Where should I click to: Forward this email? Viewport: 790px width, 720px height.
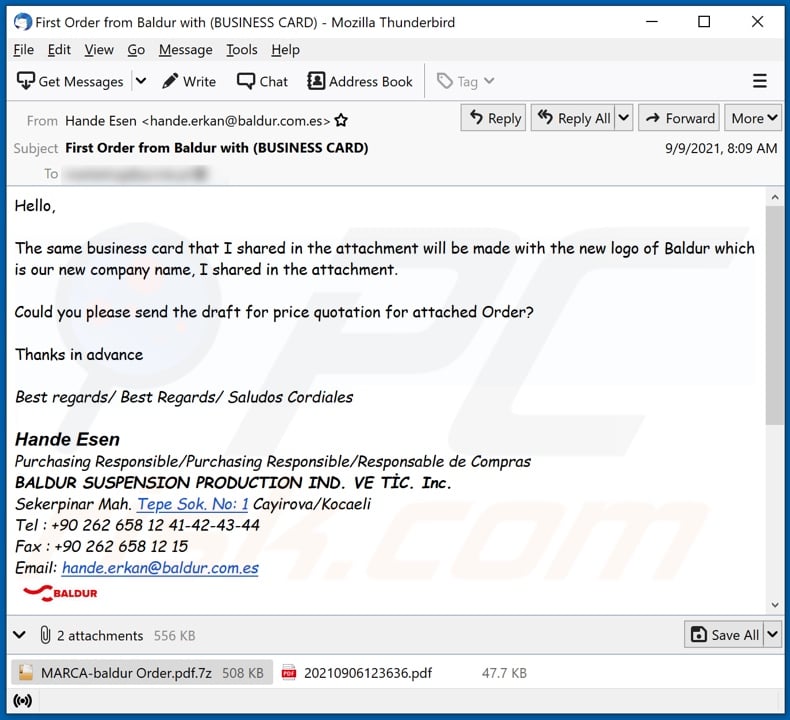coord(679,118)
